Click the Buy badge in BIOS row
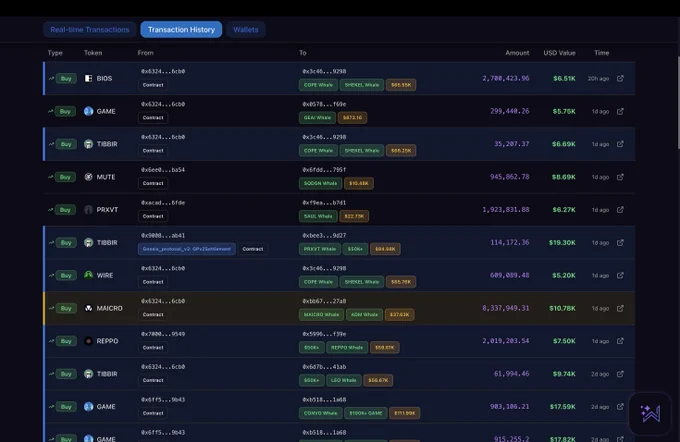 click(x=66, y=79)
